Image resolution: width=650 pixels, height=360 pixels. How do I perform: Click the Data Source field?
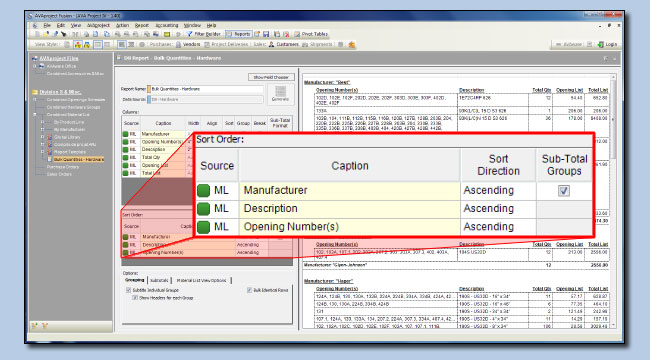tap(207, 100)
